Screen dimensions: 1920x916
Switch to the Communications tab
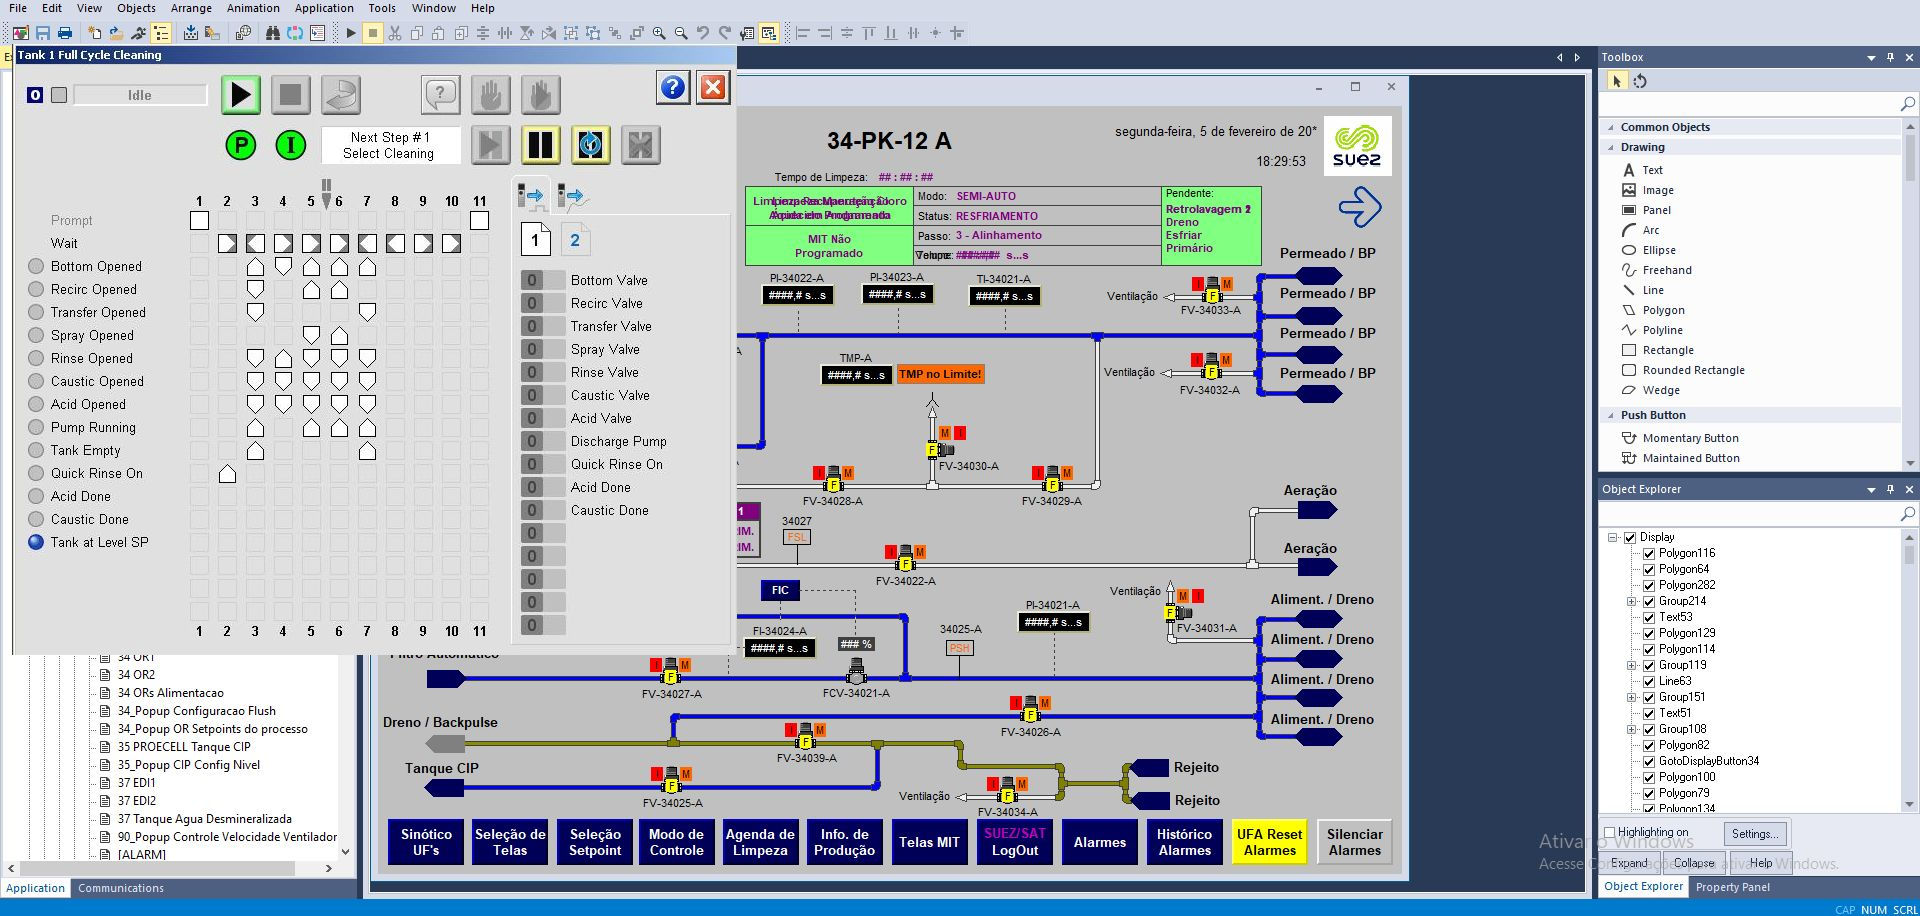(x=121, y=888)
